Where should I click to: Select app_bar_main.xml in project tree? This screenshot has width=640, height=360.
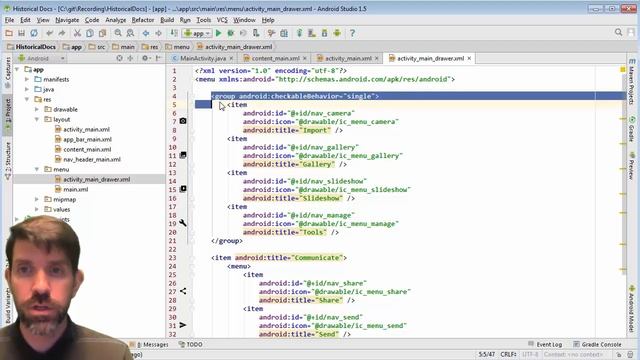(x=83, y=139)
